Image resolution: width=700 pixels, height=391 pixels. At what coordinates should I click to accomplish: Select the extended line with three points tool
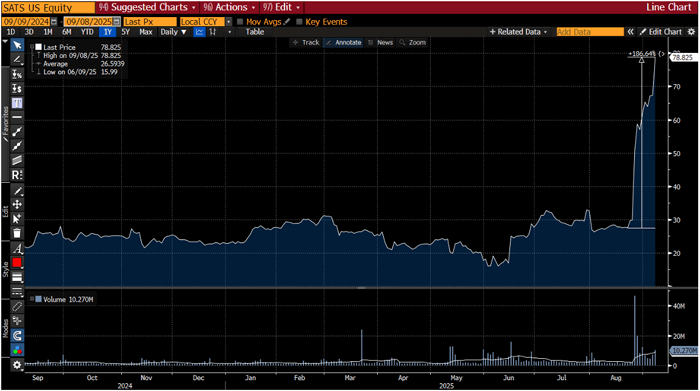17,146
